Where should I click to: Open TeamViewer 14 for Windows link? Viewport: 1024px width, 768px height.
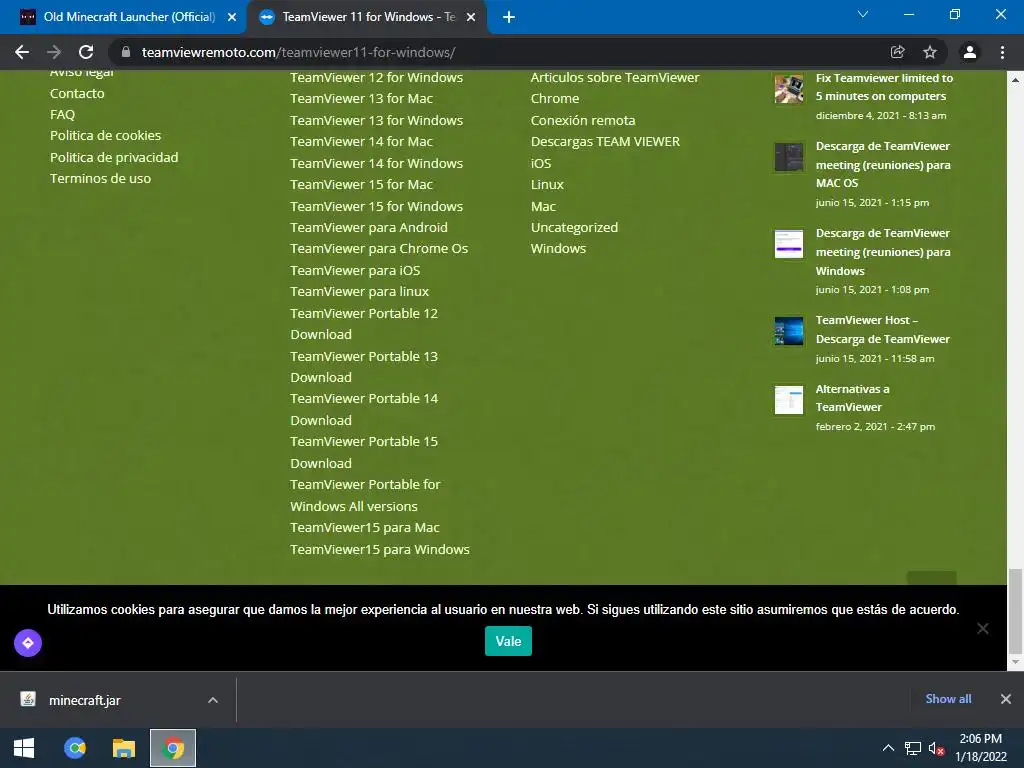pos(377,163)
